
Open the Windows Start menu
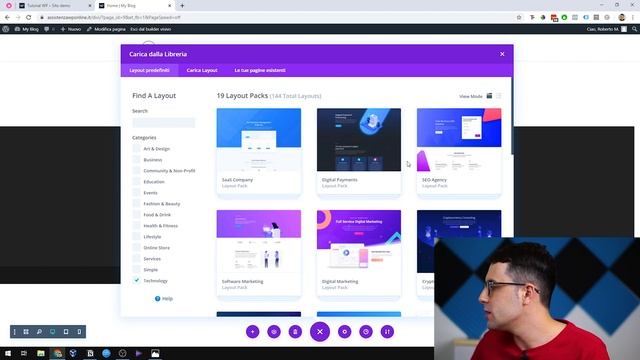(8, 353)
